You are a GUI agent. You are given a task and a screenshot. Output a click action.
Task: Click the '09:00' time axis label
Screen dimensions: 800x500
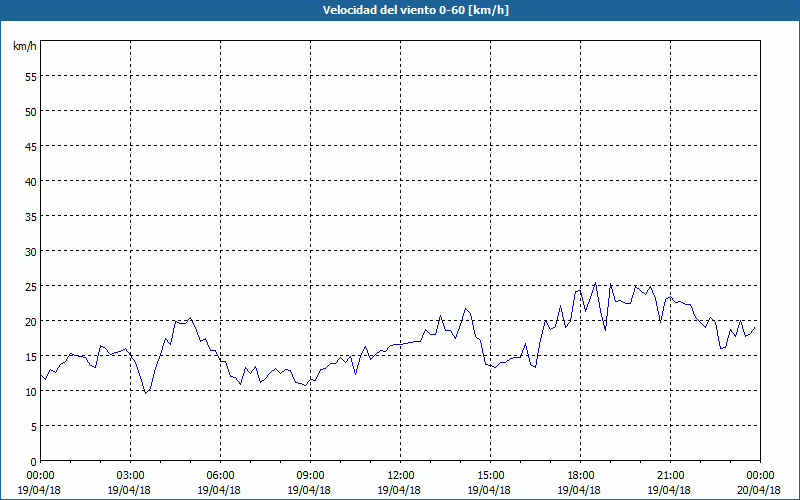[310, 476]
